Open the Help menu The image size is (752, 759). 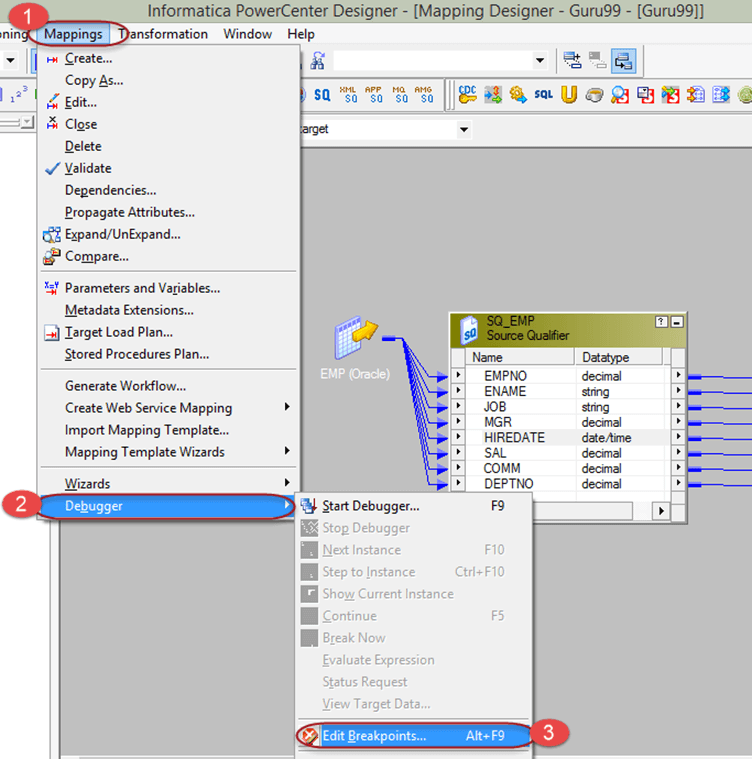pos(301,34)
